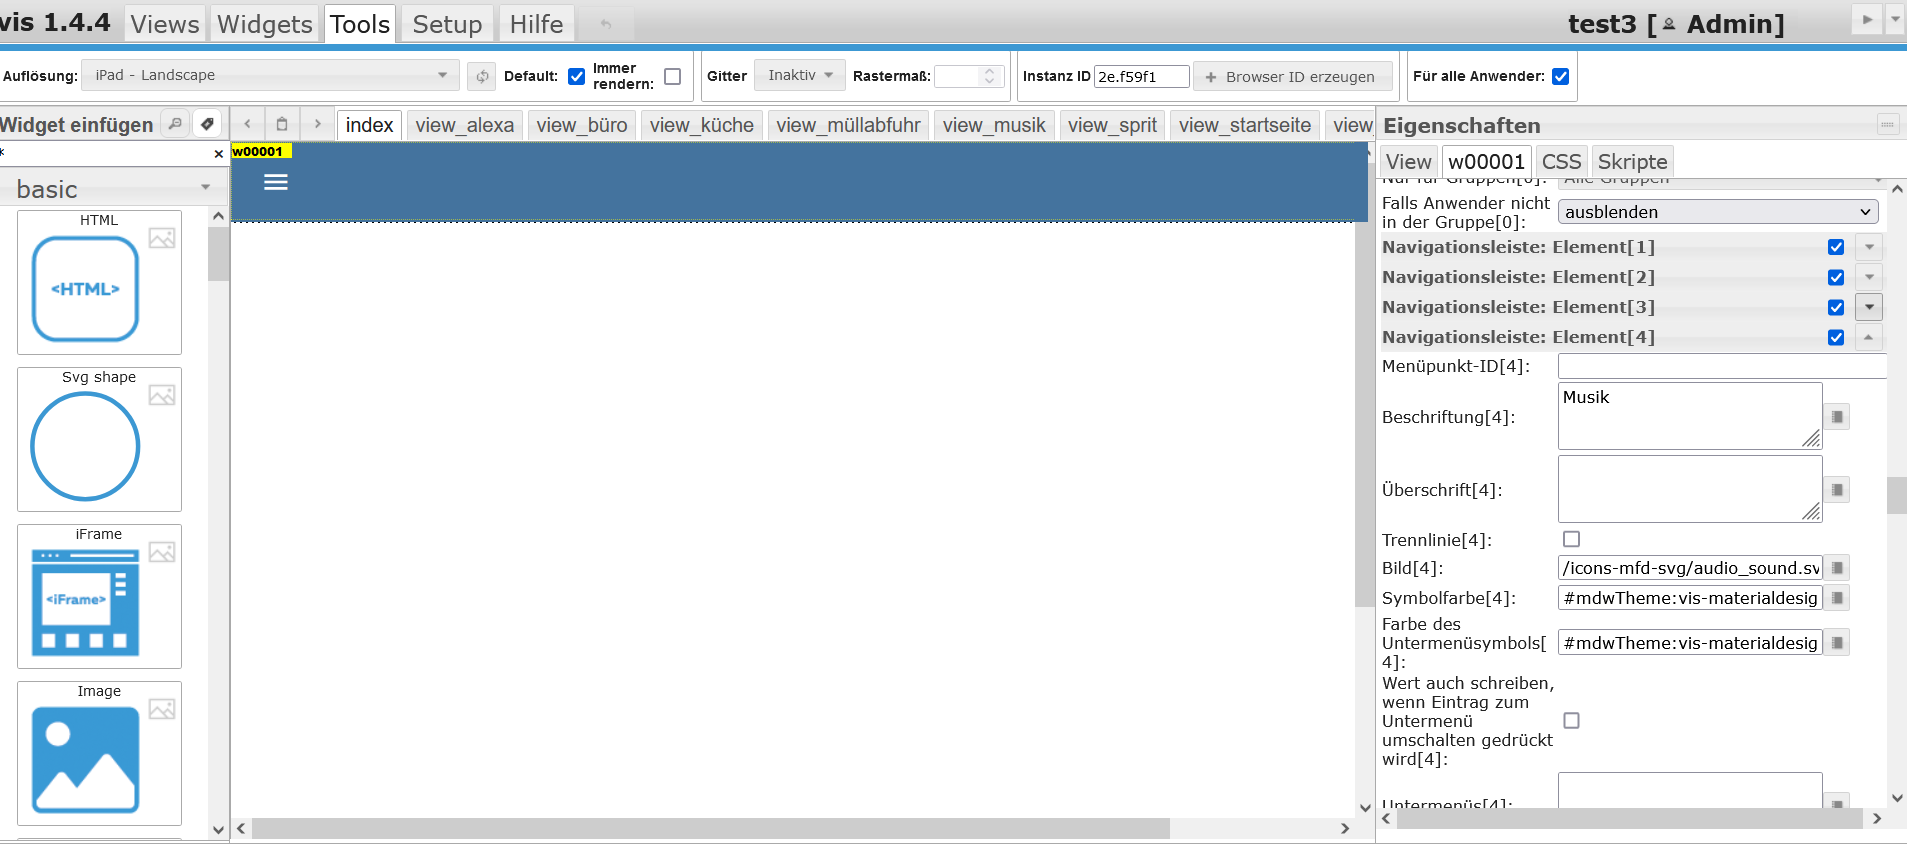Uncheck Navigationsleiste Element[2] checkbox
Screen dimensions: 1907x845
pyautogui.click(x=1836, y=277)
